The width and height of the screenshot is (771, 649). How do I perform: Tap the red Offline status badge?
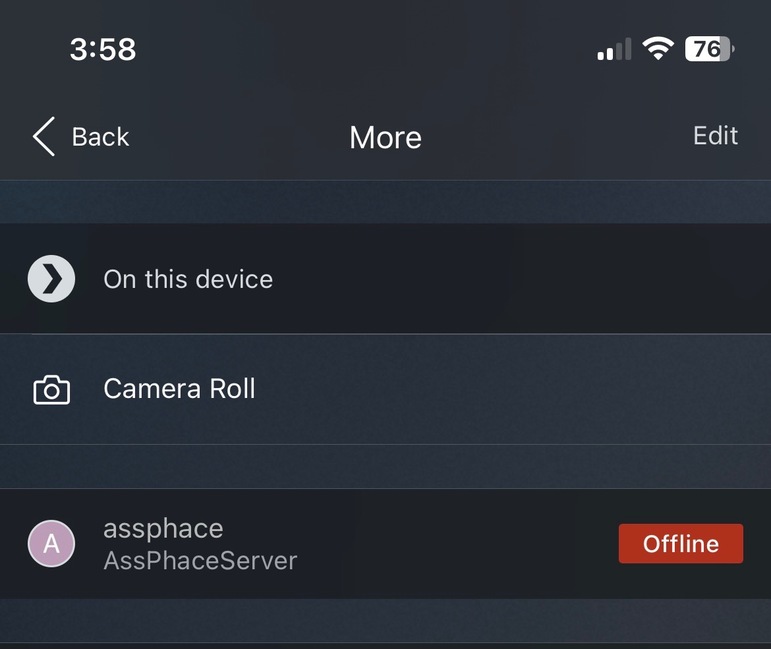click(681, 543)
